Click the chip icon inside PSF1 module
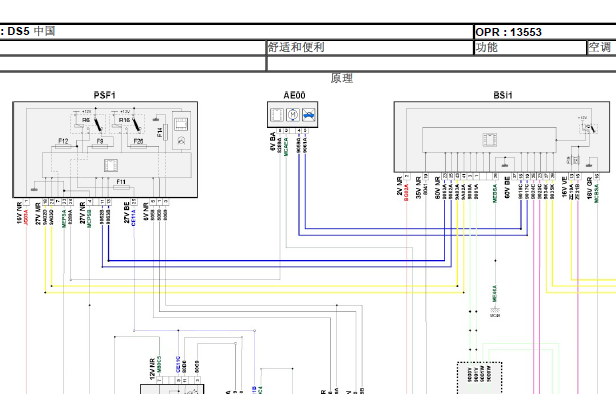Screen dimensions: 616x394 [x=111, y=165]
